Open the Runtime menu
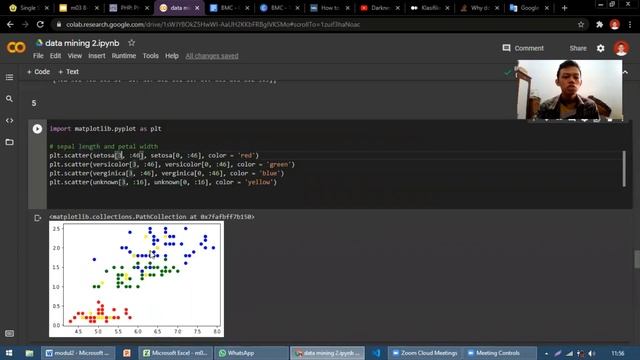The height and width of the screenshot is (360, 640). tap(124, 56)
